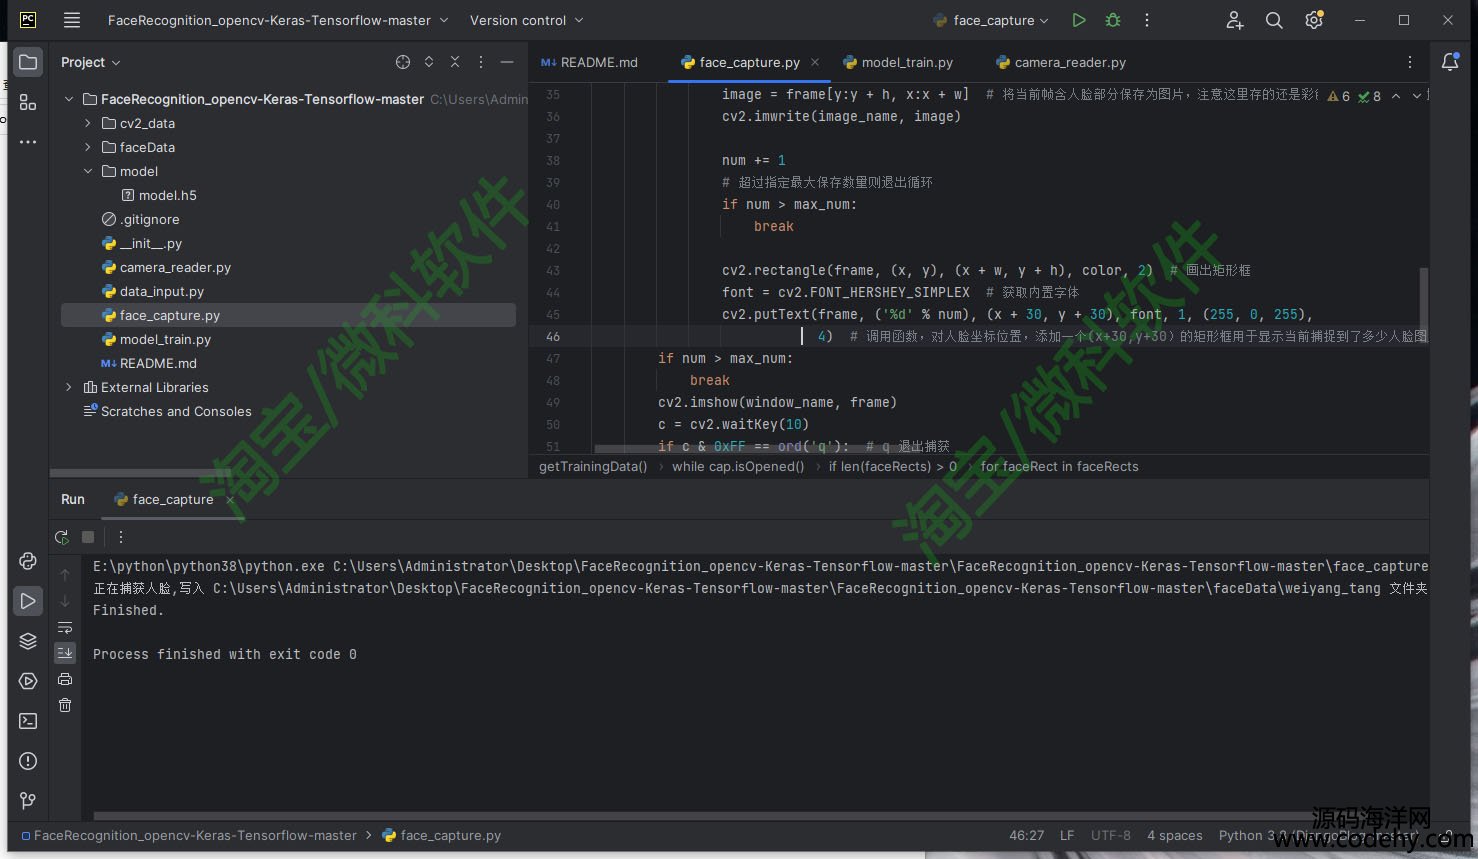Rerun face_capture in Run panel

click(62, 537)
